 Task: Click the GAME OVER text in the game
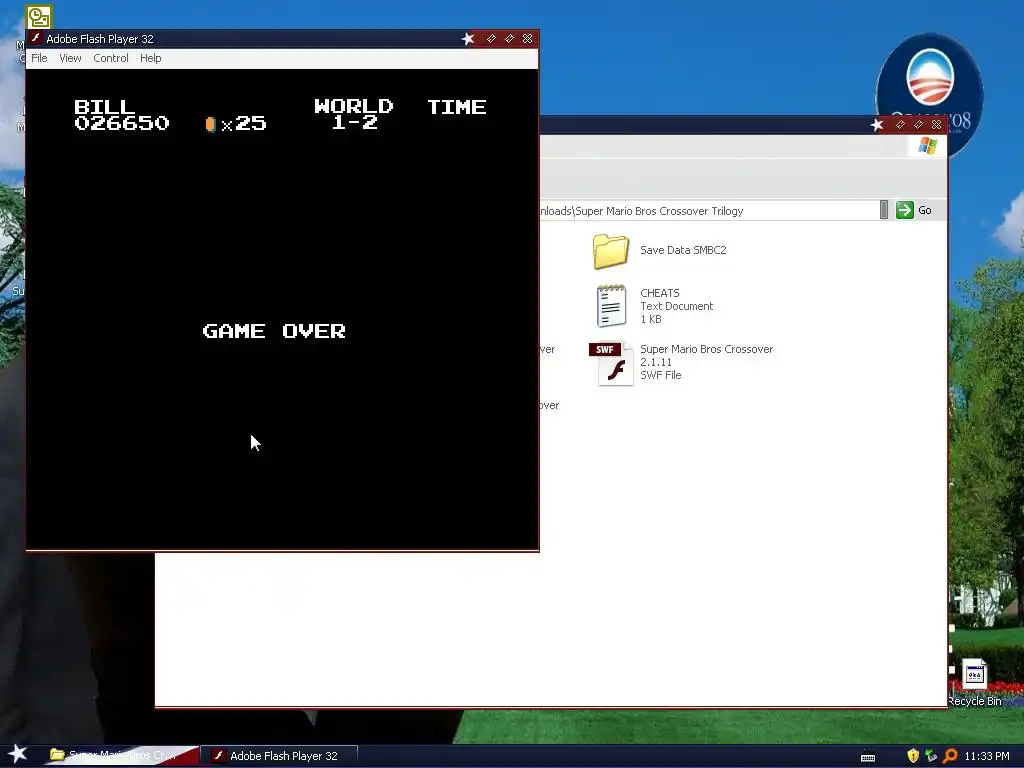(x=274, y=331)
